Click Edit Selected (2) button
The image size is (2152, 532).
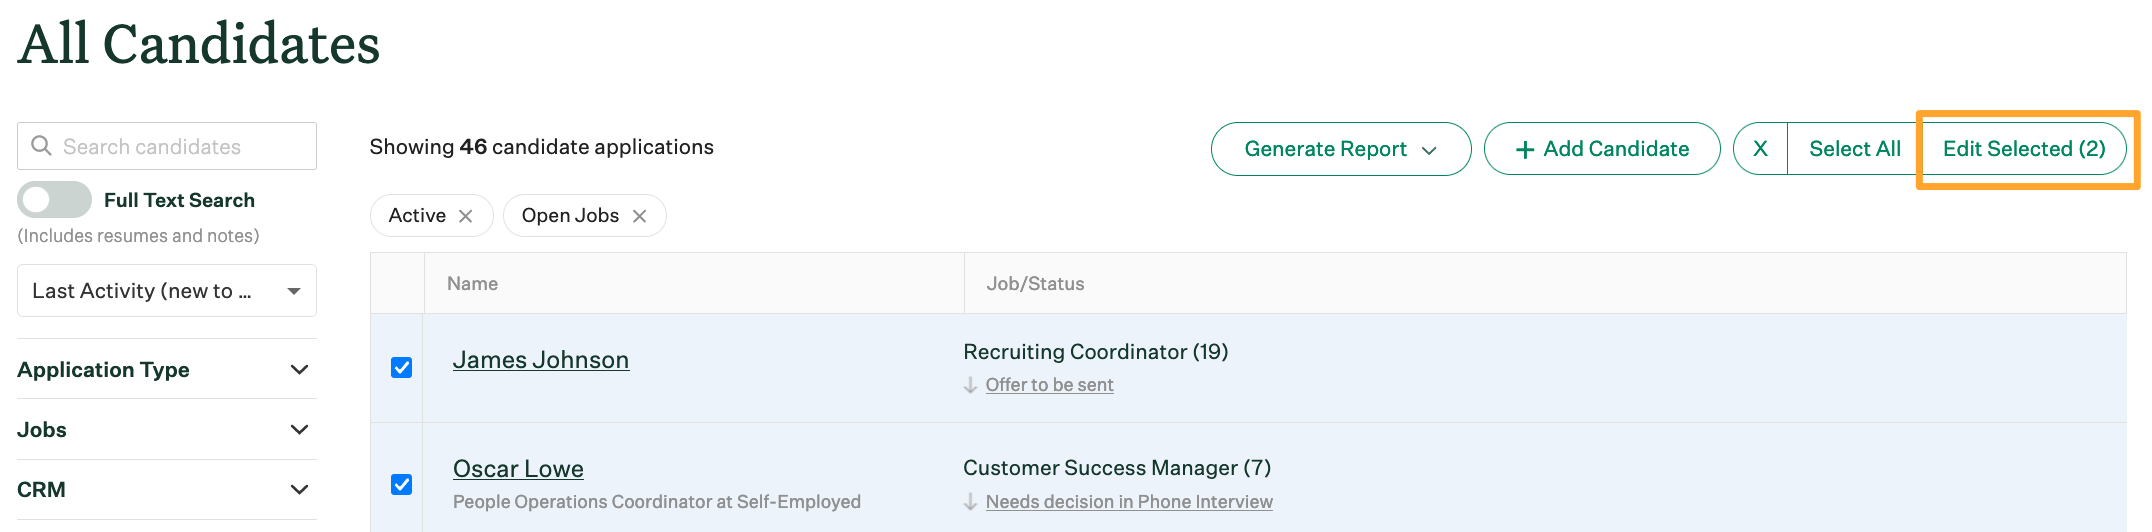[x=2023, y=149]
